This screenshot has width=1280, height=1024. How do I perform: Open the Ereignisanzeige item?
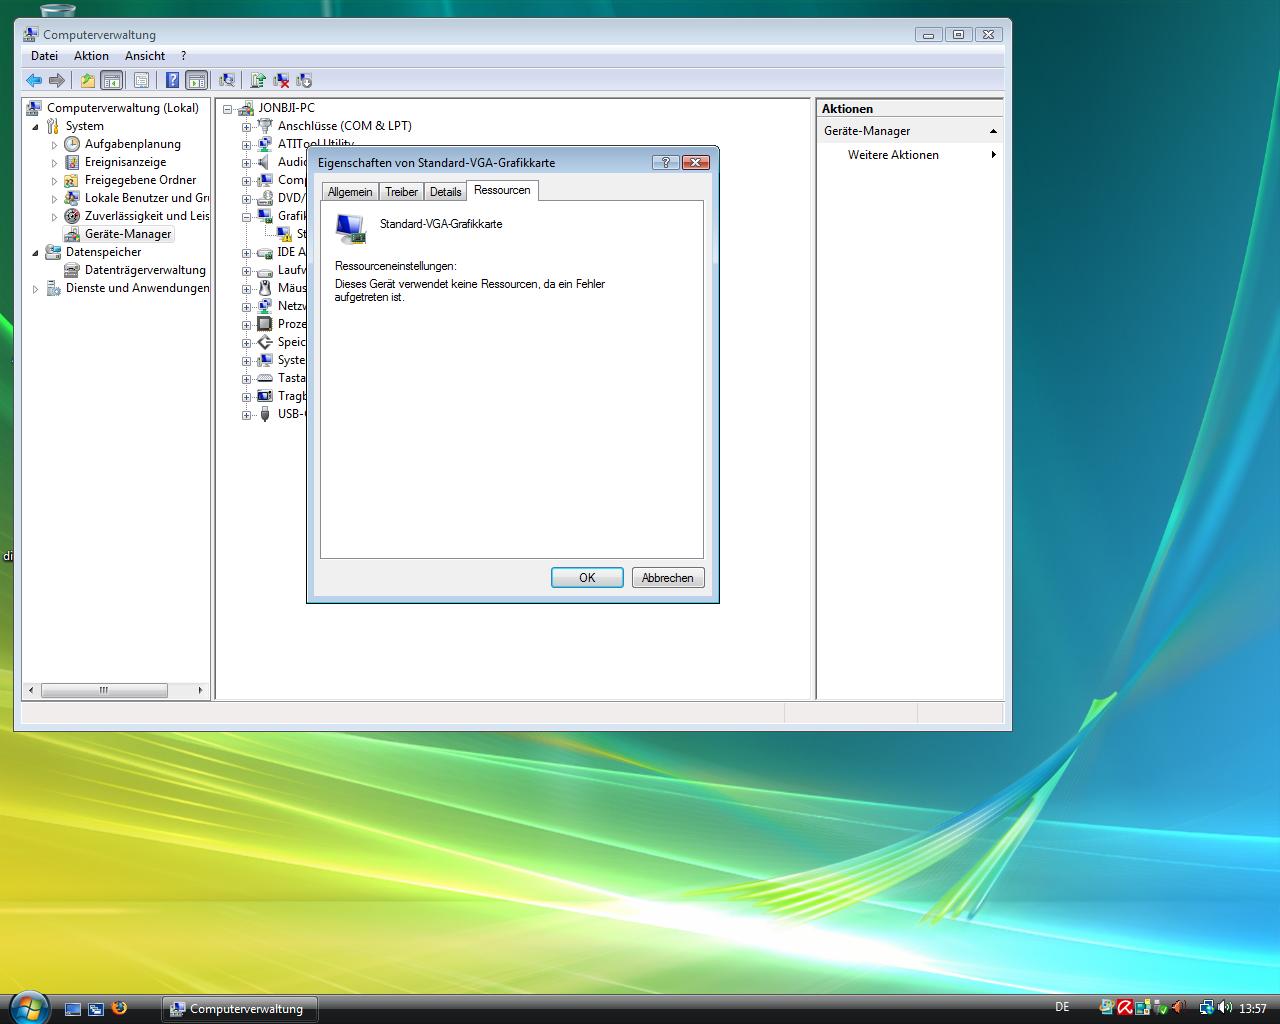(125, 162)
